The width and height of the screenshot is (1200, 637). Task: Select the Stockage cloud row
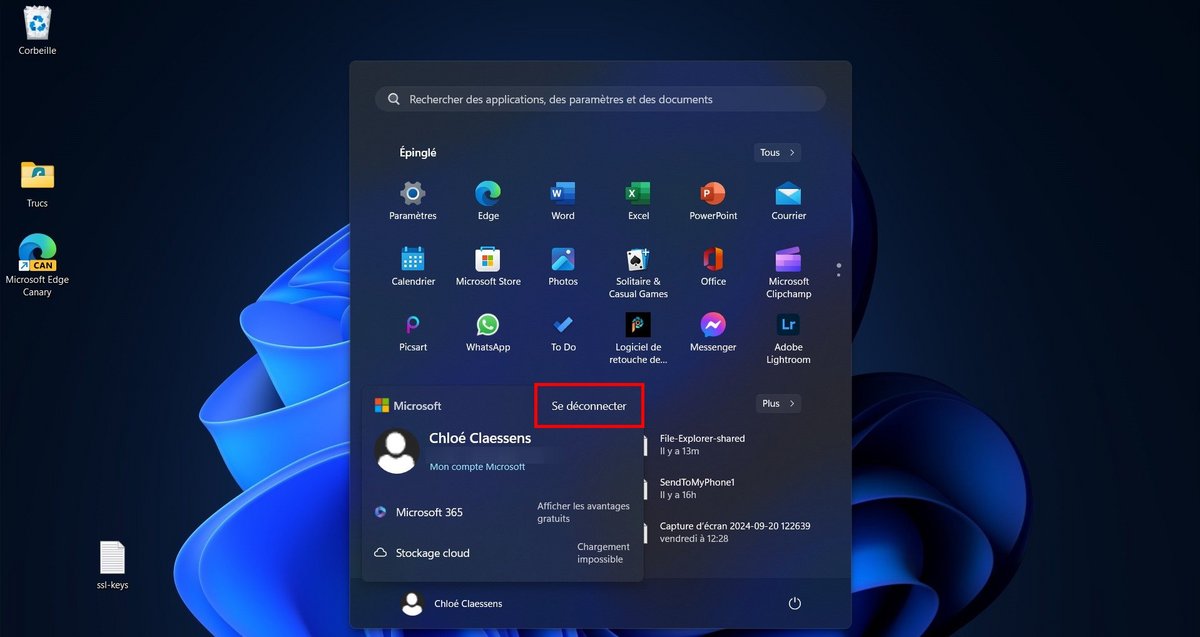pos(503,553)
